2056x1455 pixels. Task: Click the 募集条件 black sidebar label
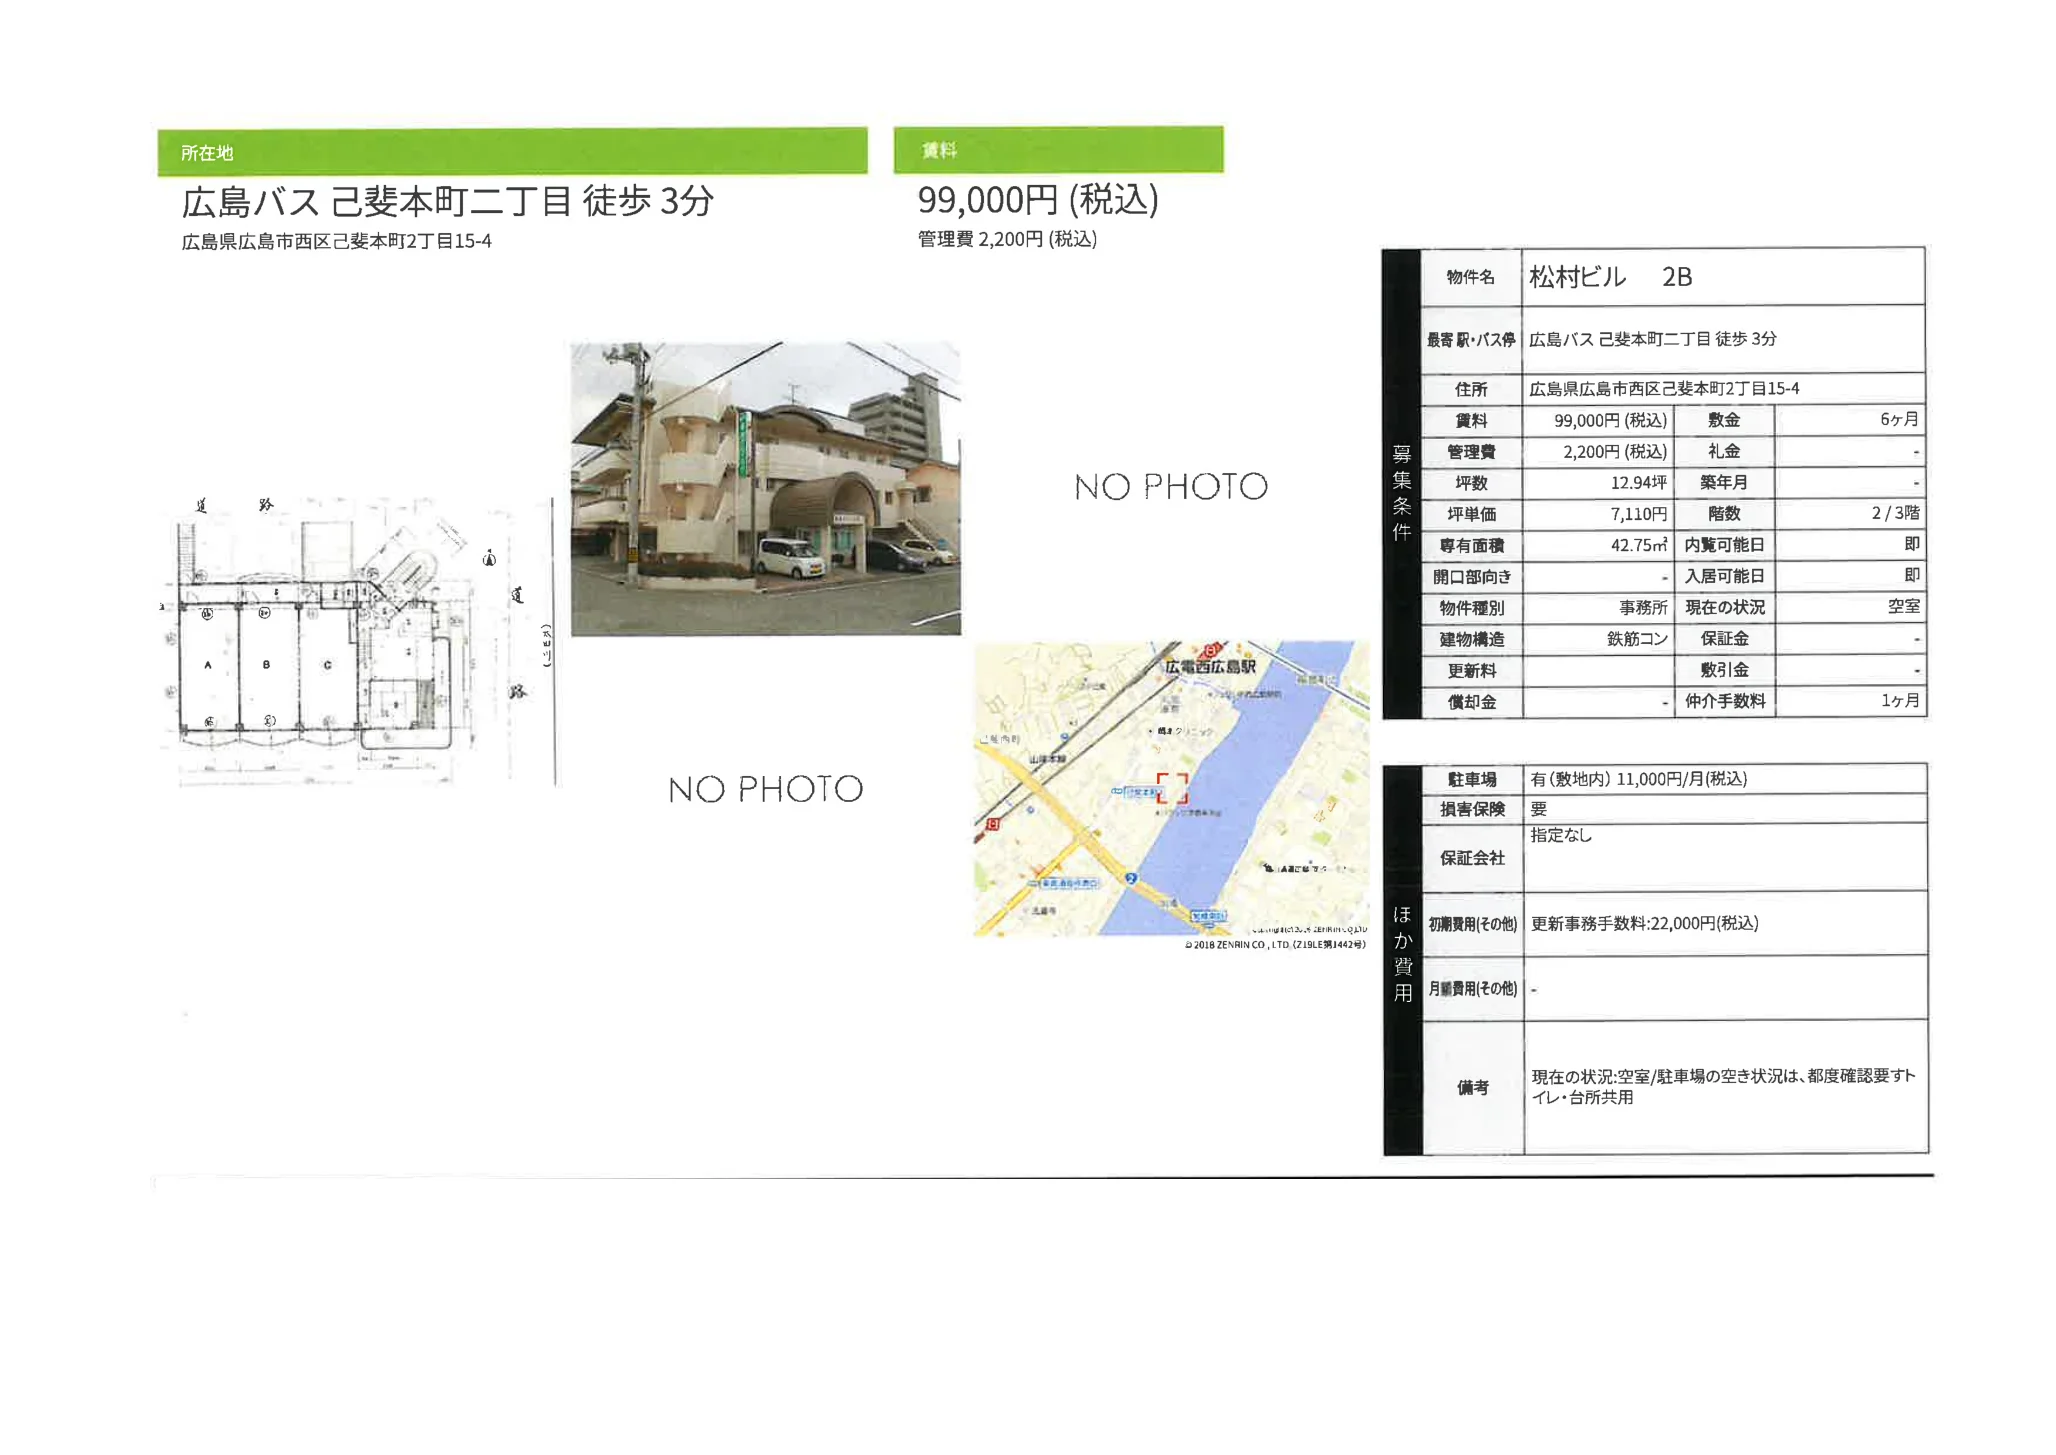[x=1401, y=493]
